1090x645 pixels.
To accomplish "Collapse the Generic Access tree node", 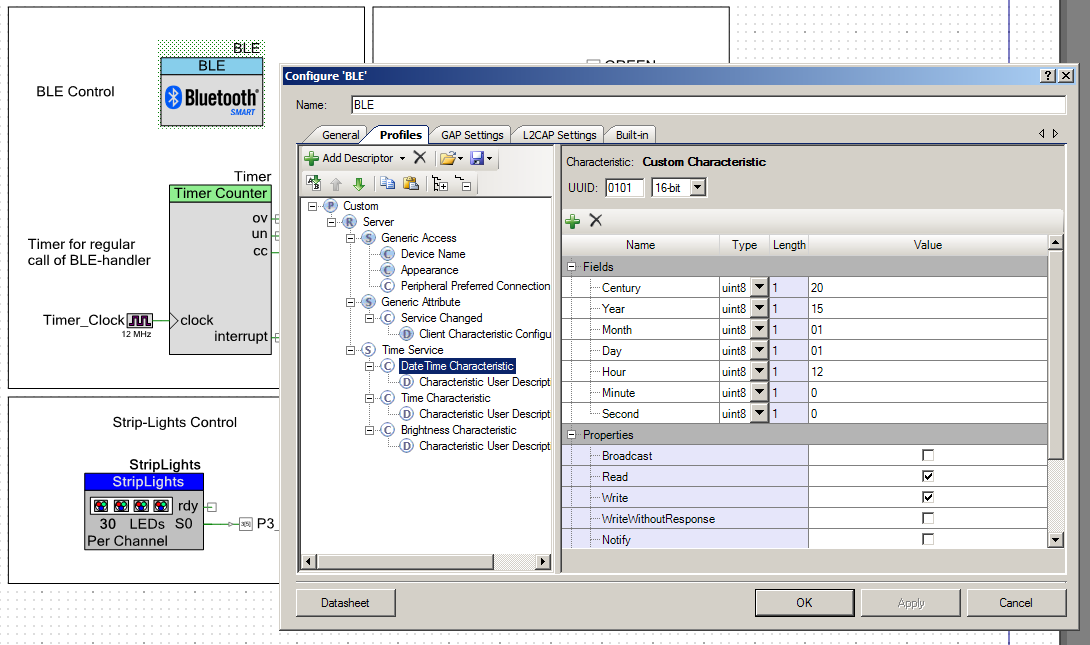I will 350,238.
